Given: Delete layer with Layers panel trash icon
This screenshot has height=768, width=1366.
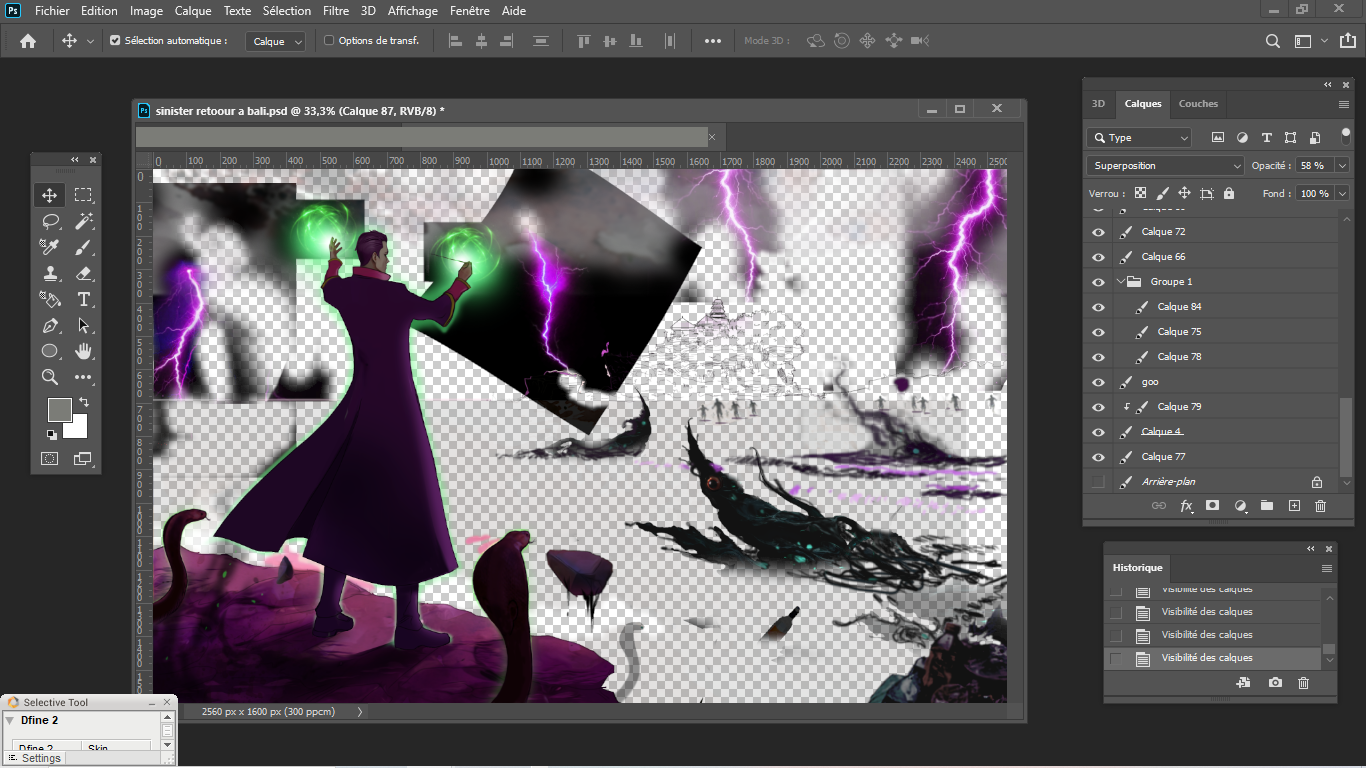Looking at the screenshot, I should point(1320,506).
